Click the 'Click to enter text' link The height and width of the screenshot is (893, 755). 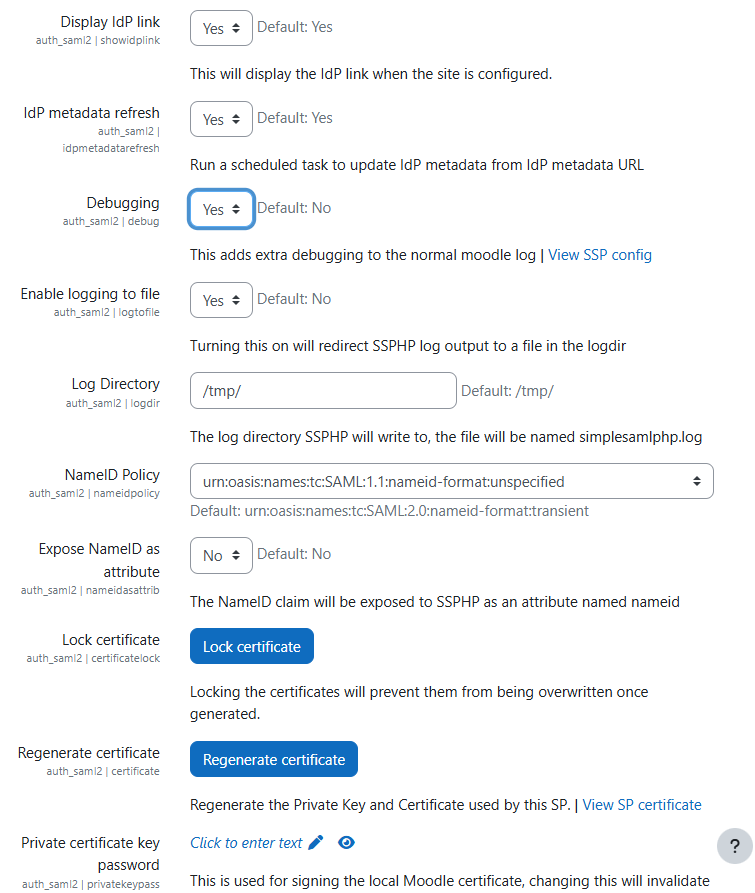[246, 843]
